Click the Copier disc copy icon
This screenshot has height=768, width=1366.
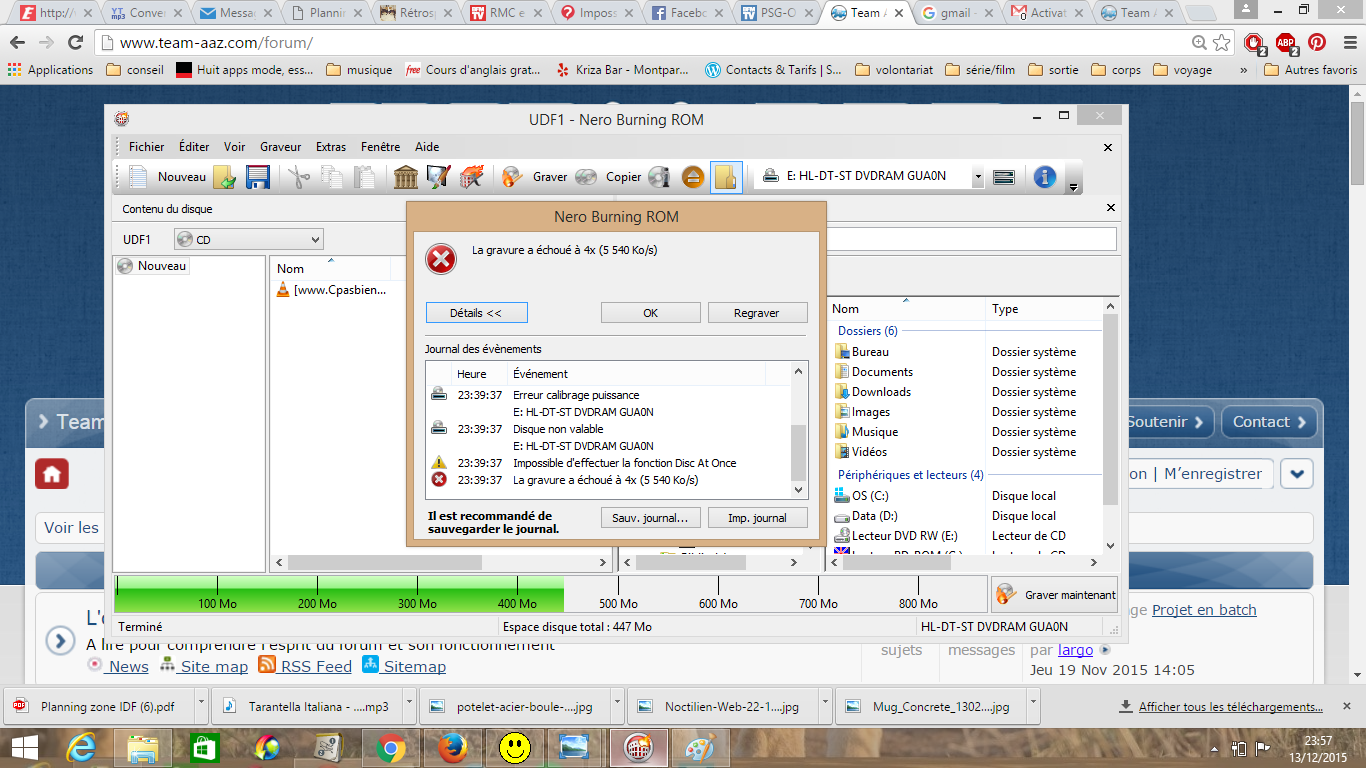[609, 177]
